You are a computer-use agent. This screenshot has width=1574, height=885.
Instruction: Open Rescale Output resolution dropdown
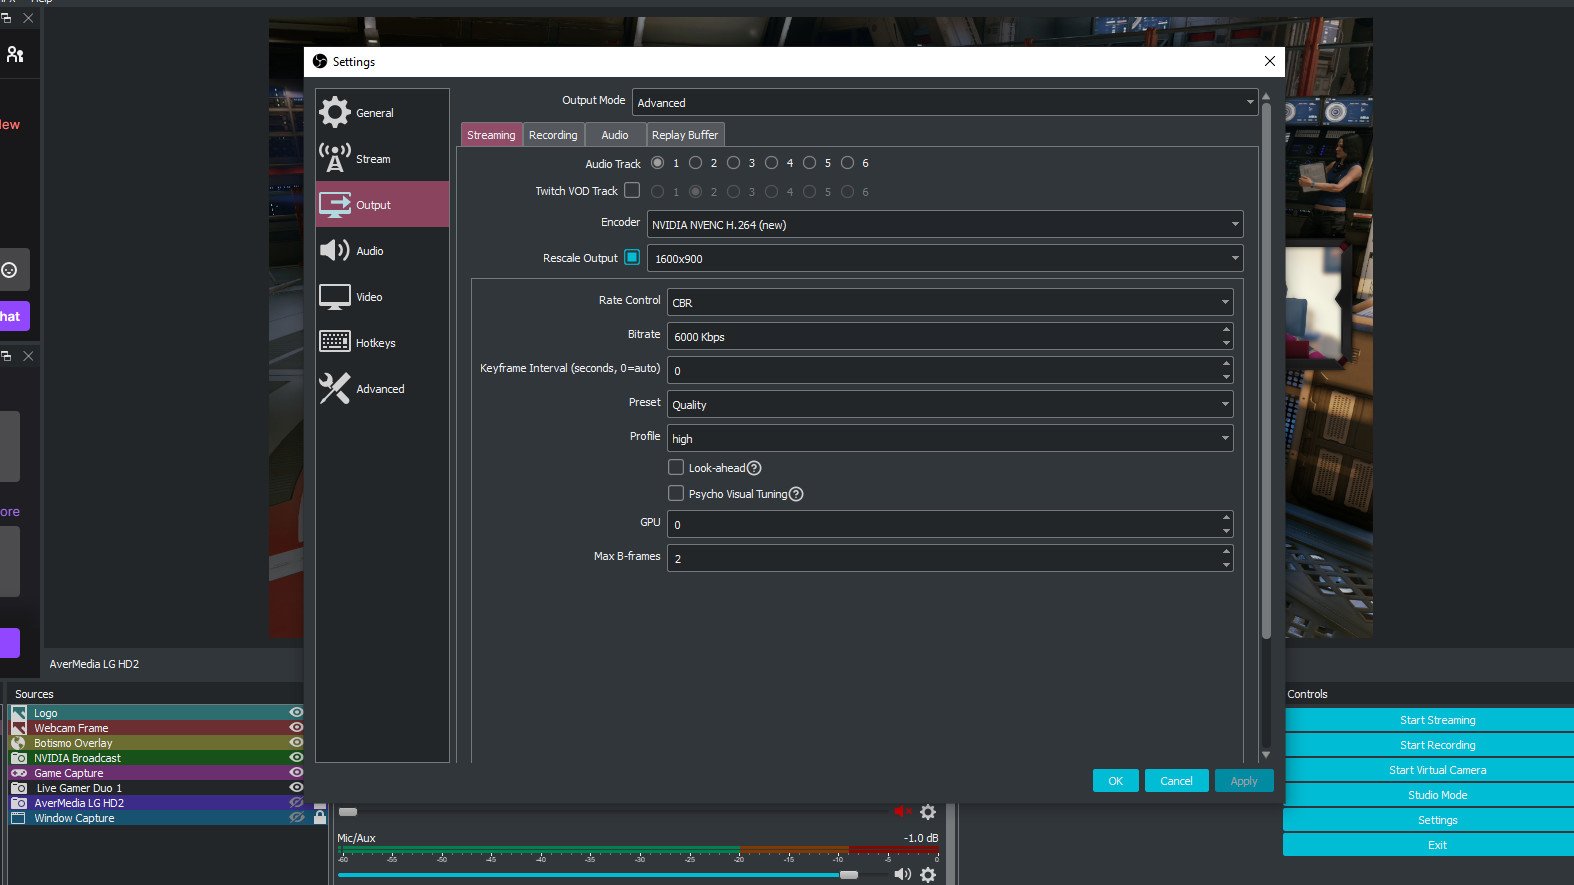pos(945,258)
